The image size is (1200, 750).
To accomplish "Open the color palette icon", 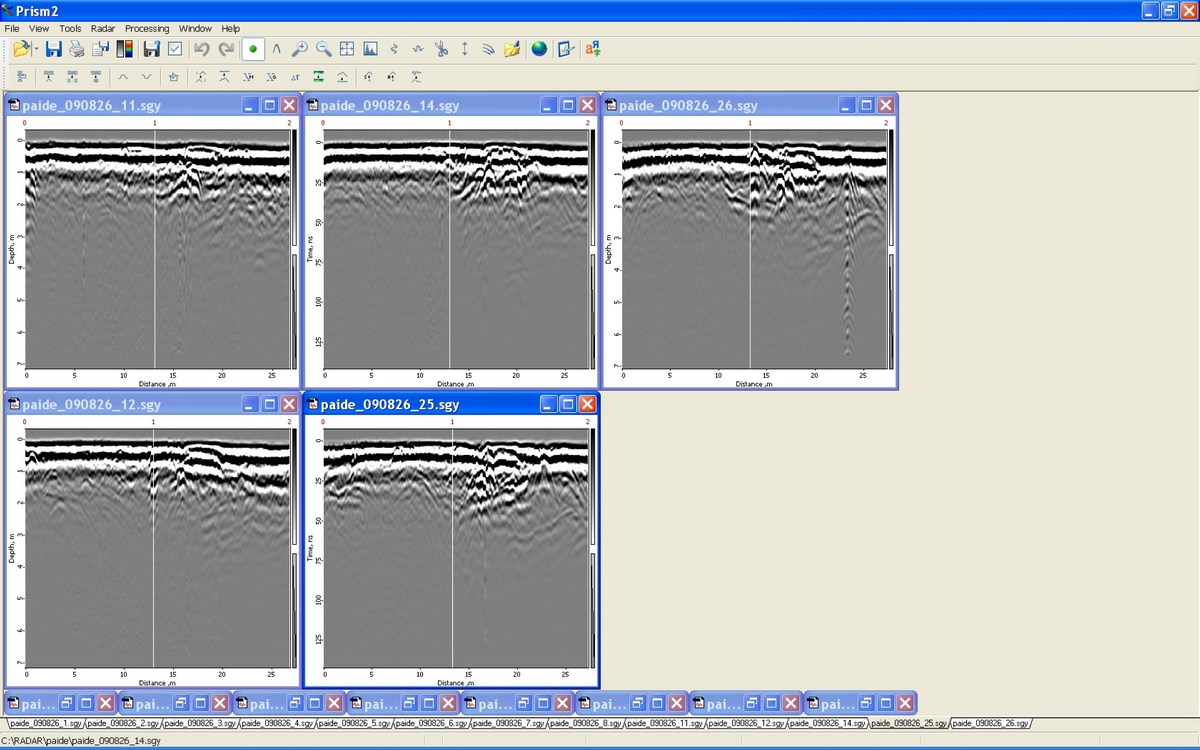I will point(125,49).
